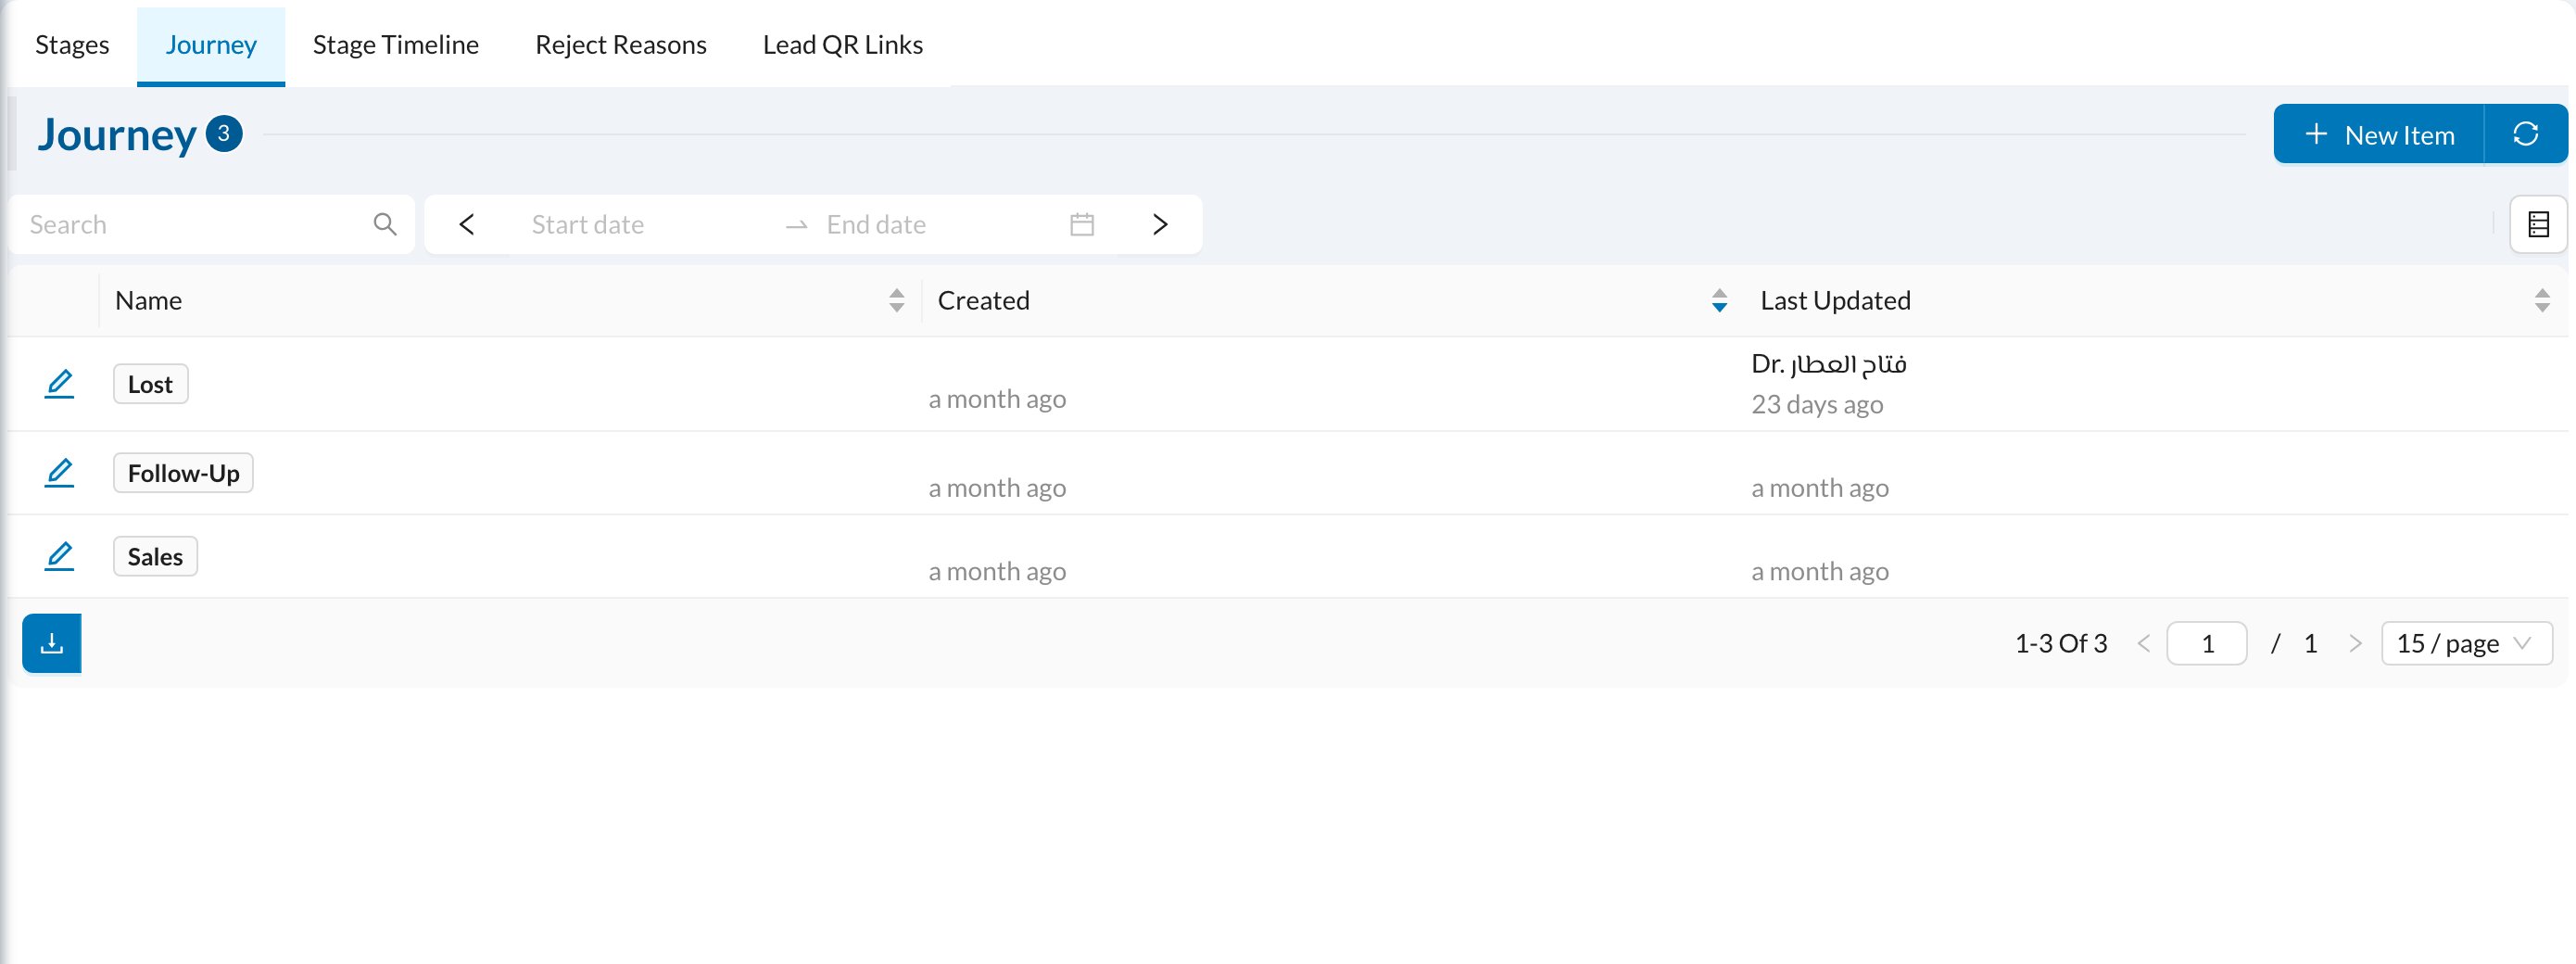This screenshot has width=2576, height=964.
Task: Edit the Lost journey with pencil icon
Action: 59,384
